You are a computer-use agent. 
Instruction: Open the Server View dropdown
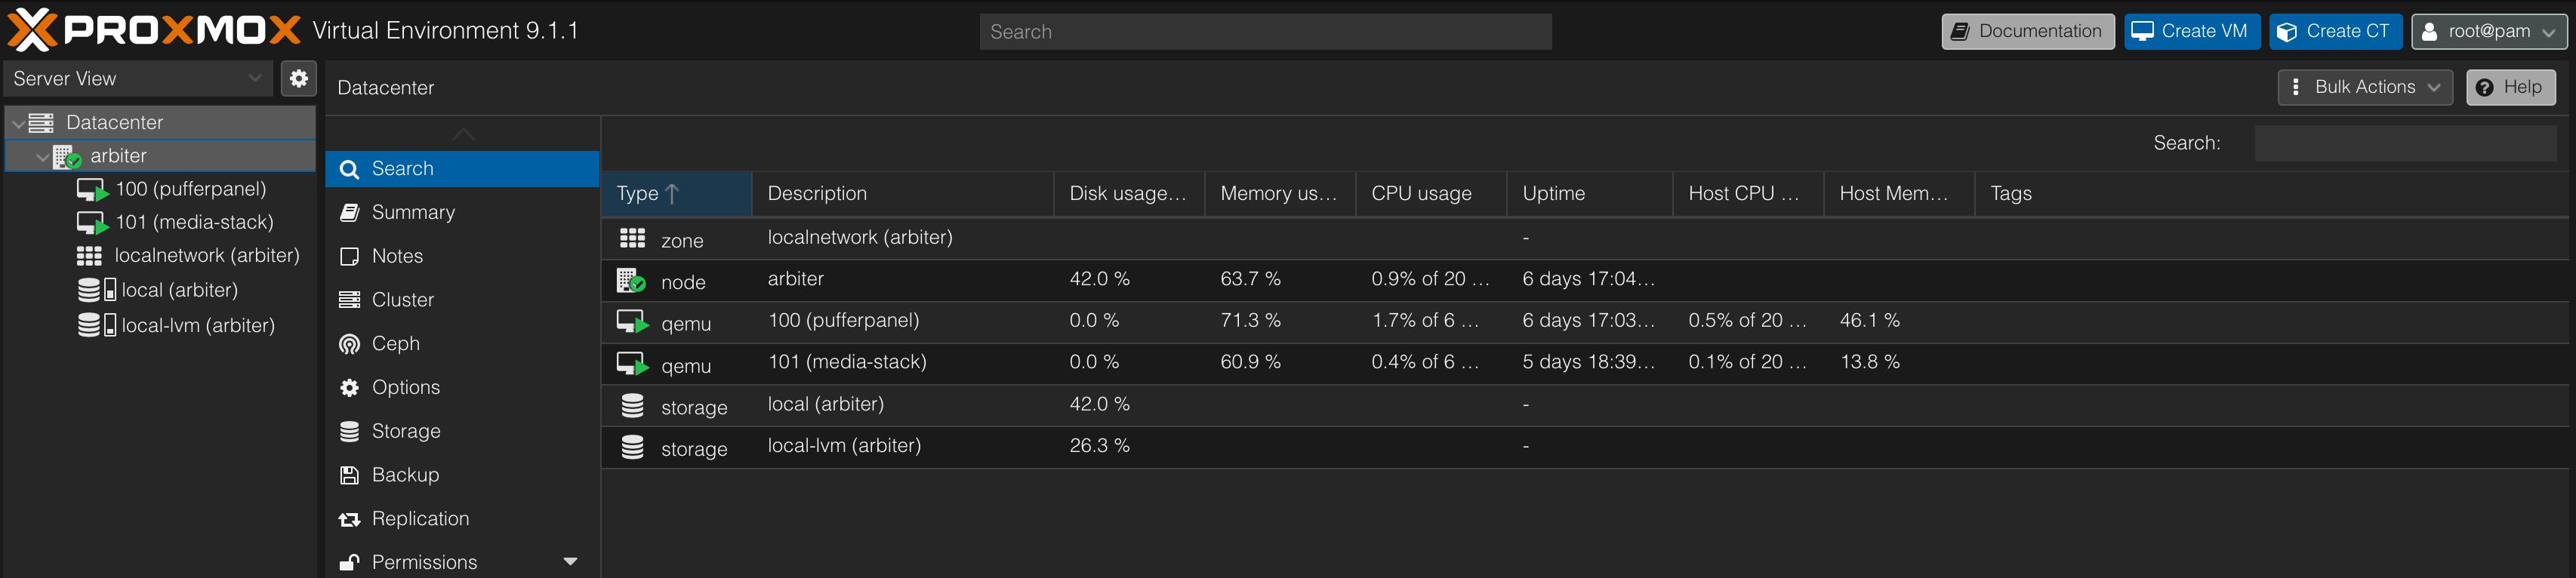point(138,78)
